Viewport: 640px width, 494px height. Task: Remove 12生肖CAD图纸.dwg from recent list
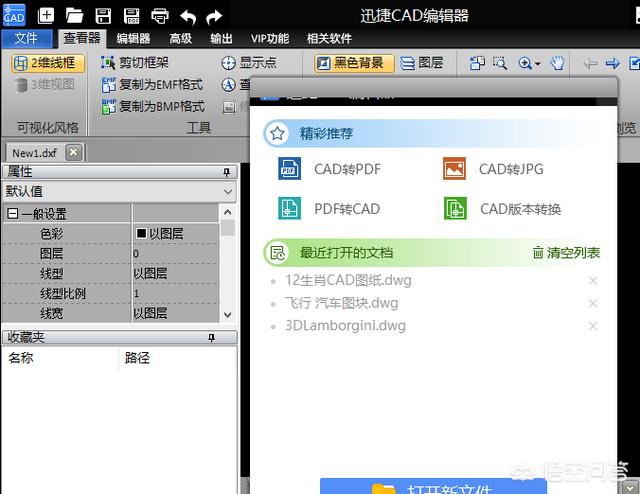pos(593,281)
